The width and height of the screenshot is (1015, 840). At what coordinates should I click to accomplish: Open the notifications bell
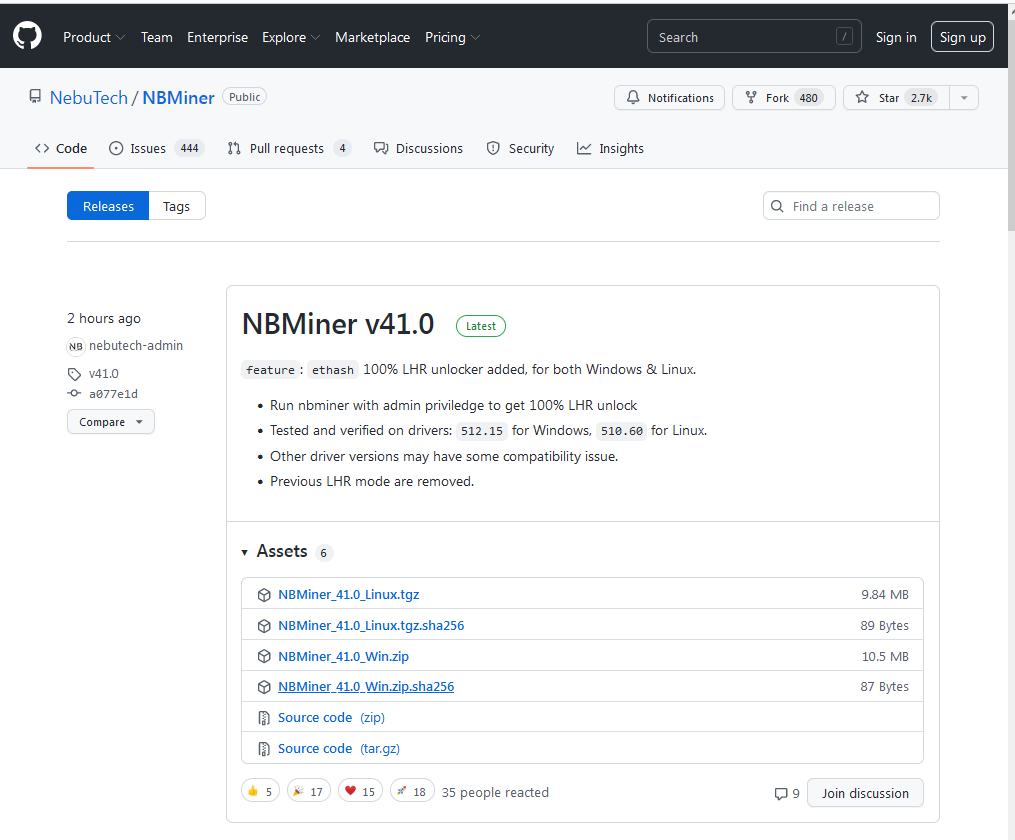click(669, 97)
